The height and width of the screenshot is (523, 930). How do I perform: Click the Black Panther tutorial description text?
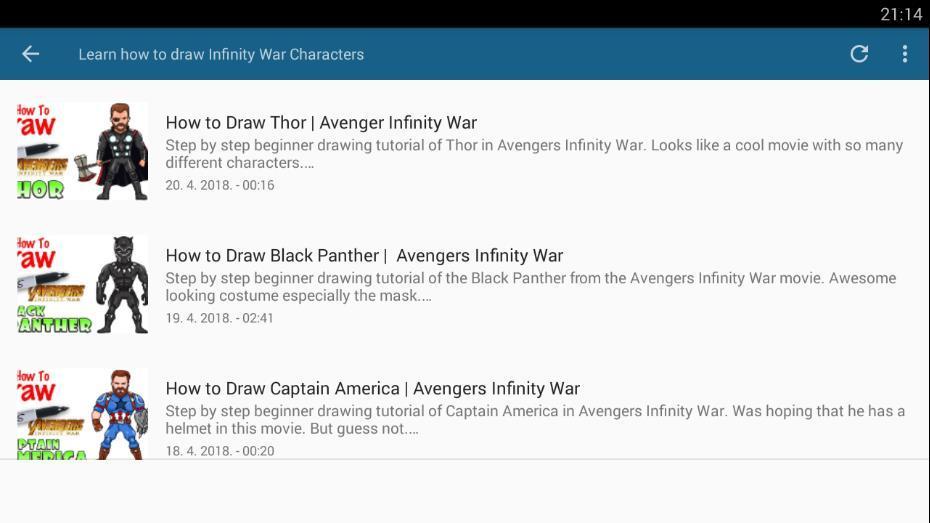[531, 286]
